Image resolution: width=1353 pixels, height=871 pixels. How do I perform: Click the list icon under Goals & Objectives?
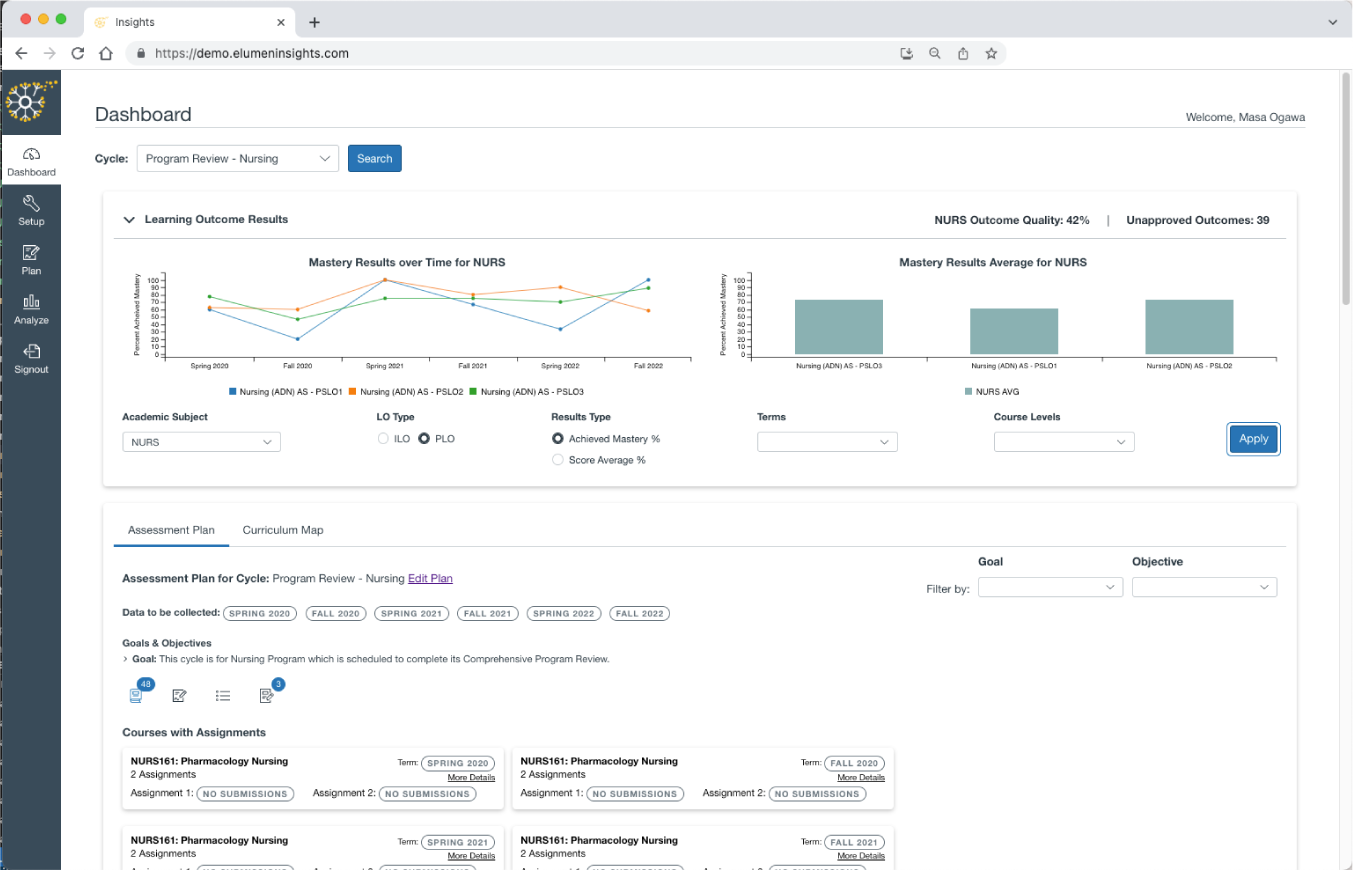click(x=223, y=695)
